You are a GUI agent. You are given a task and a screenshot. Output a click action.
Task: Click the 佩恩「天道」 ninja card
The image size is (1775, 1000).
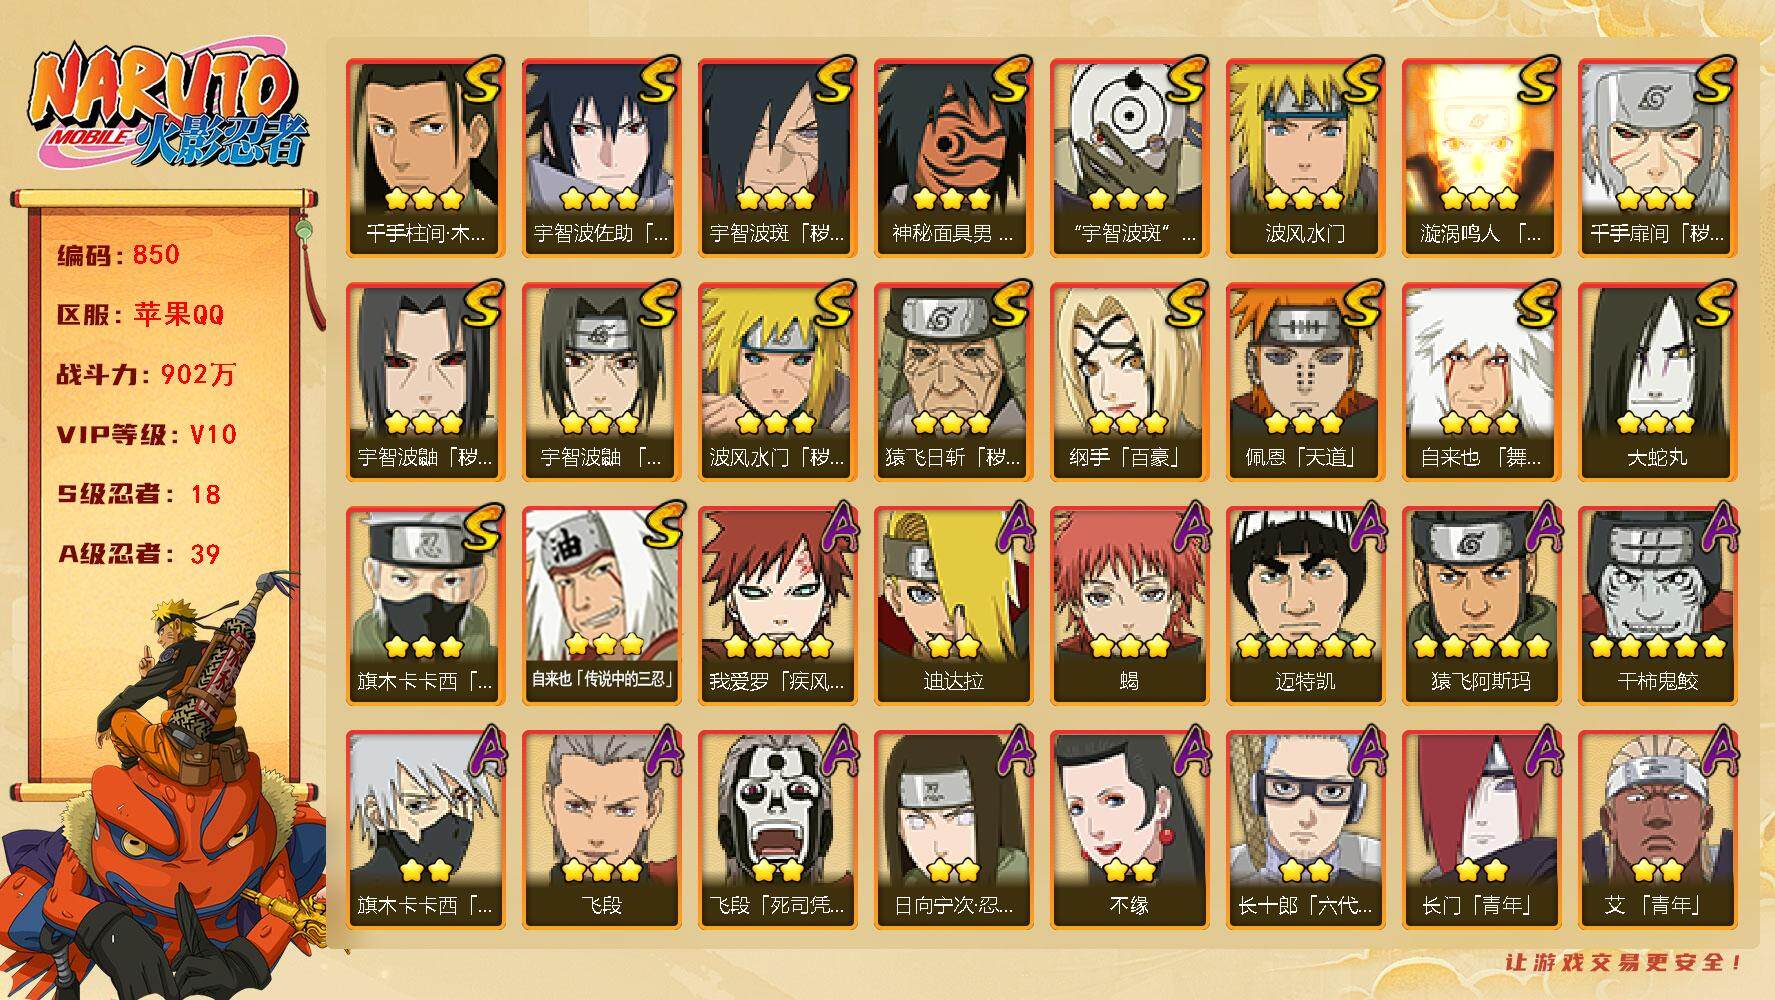point(1305,382)
